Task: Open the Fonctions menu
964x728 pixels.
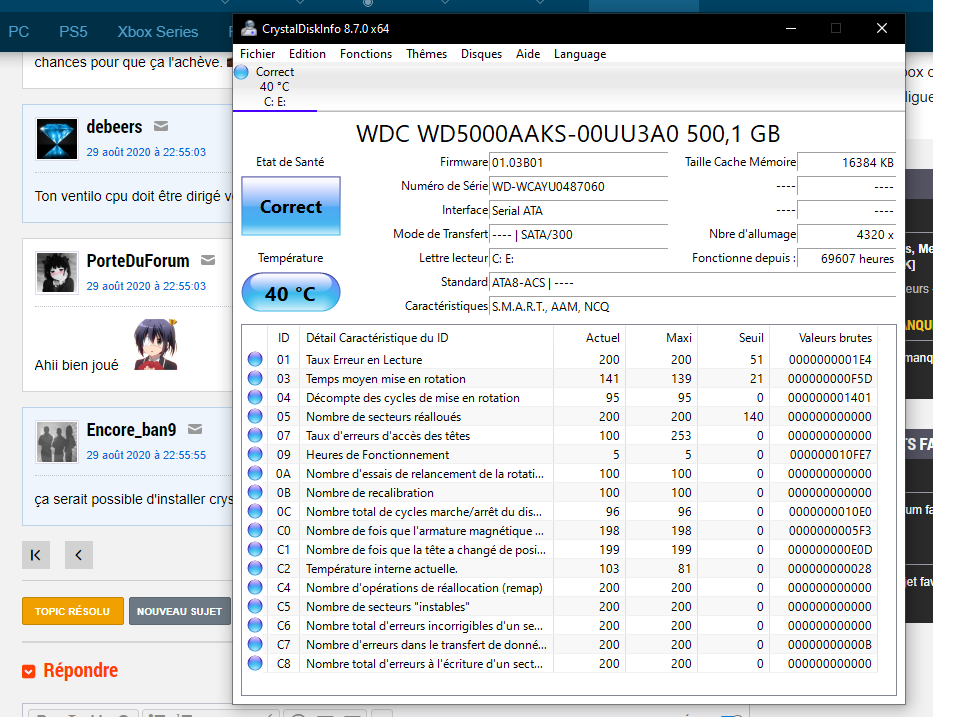Action: (366, 54)
